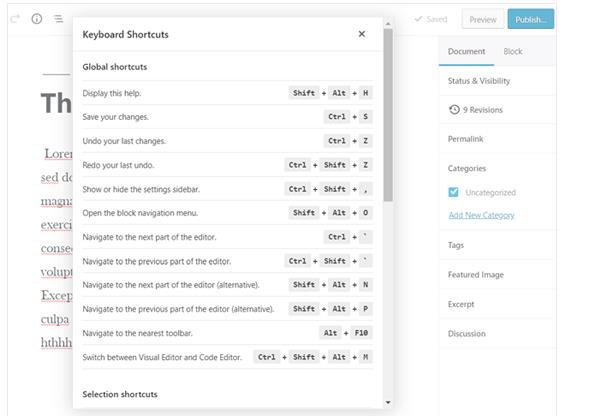
Task: Switch to the Block tab
Action: point(512,51)
